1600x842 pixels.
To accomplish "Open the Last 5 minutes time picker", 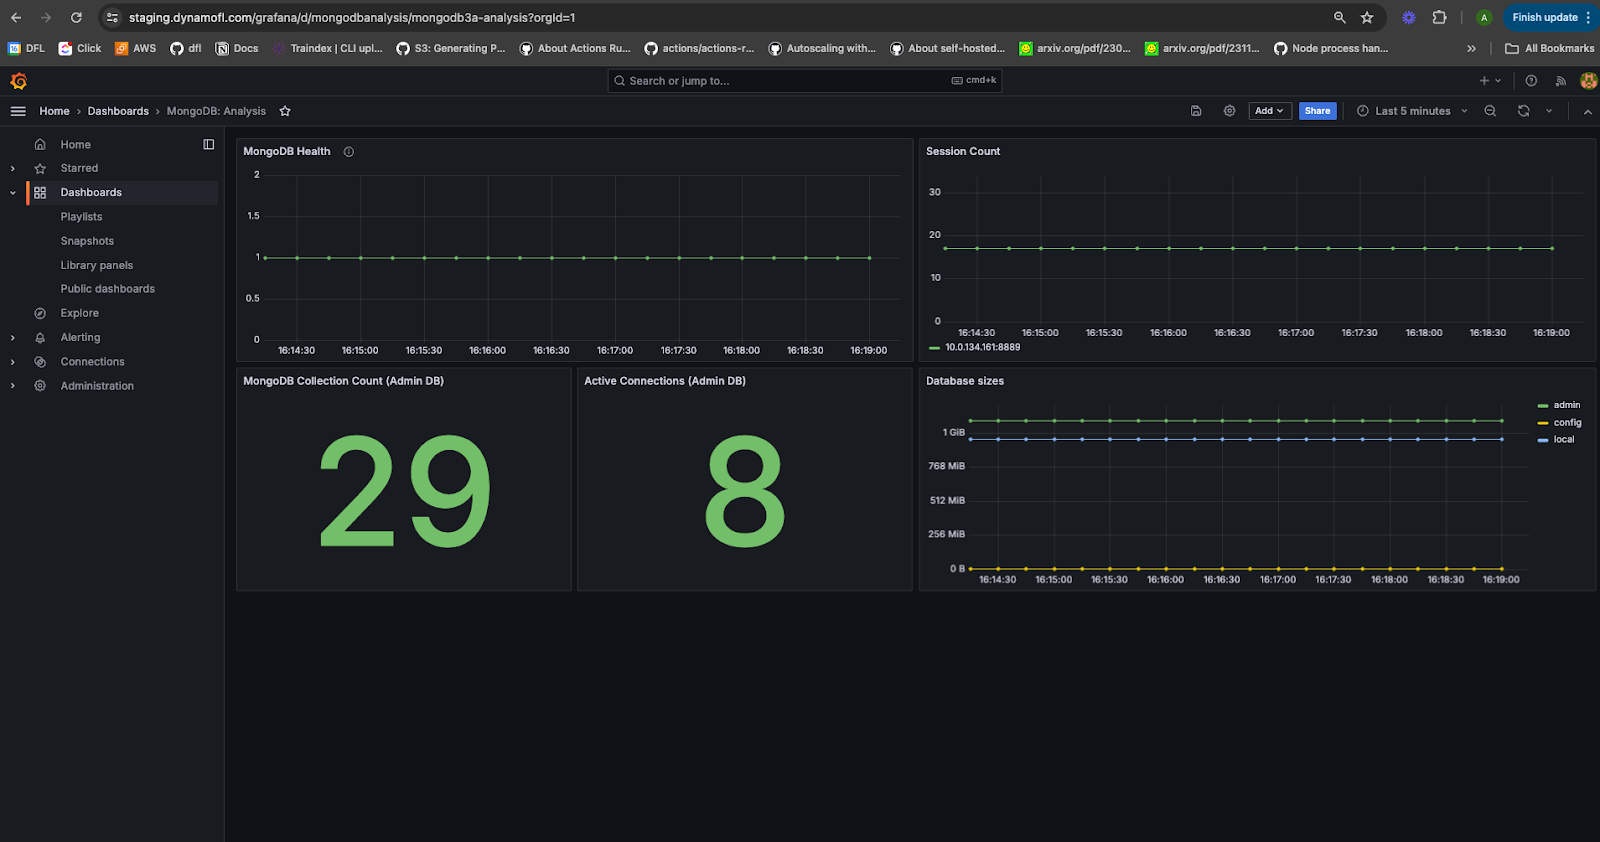I will pos(1412,111).
